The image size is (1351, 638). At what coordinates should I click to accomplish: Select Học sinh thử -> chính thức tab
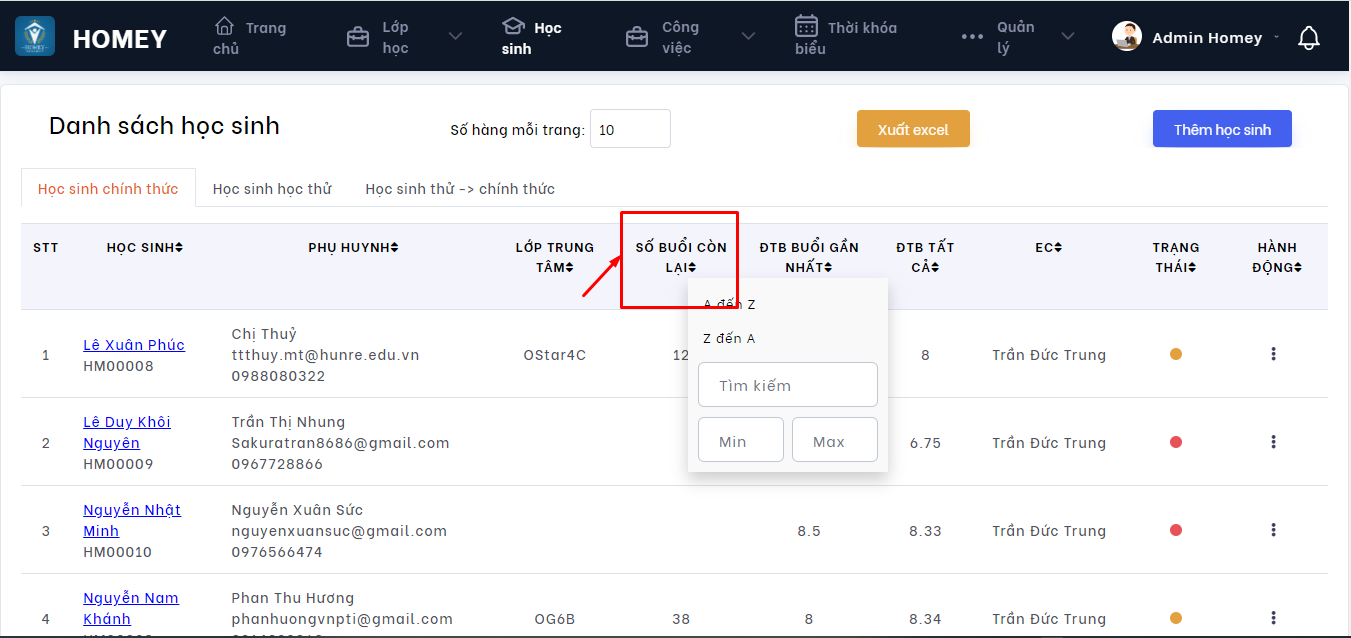pyautogui.click(x=460, y=188)
